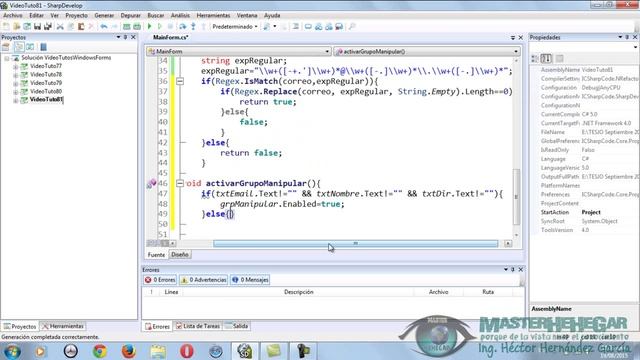The image size is (640, 360).
Task: Open the Proyecto menu
Action: coord(76,16)
